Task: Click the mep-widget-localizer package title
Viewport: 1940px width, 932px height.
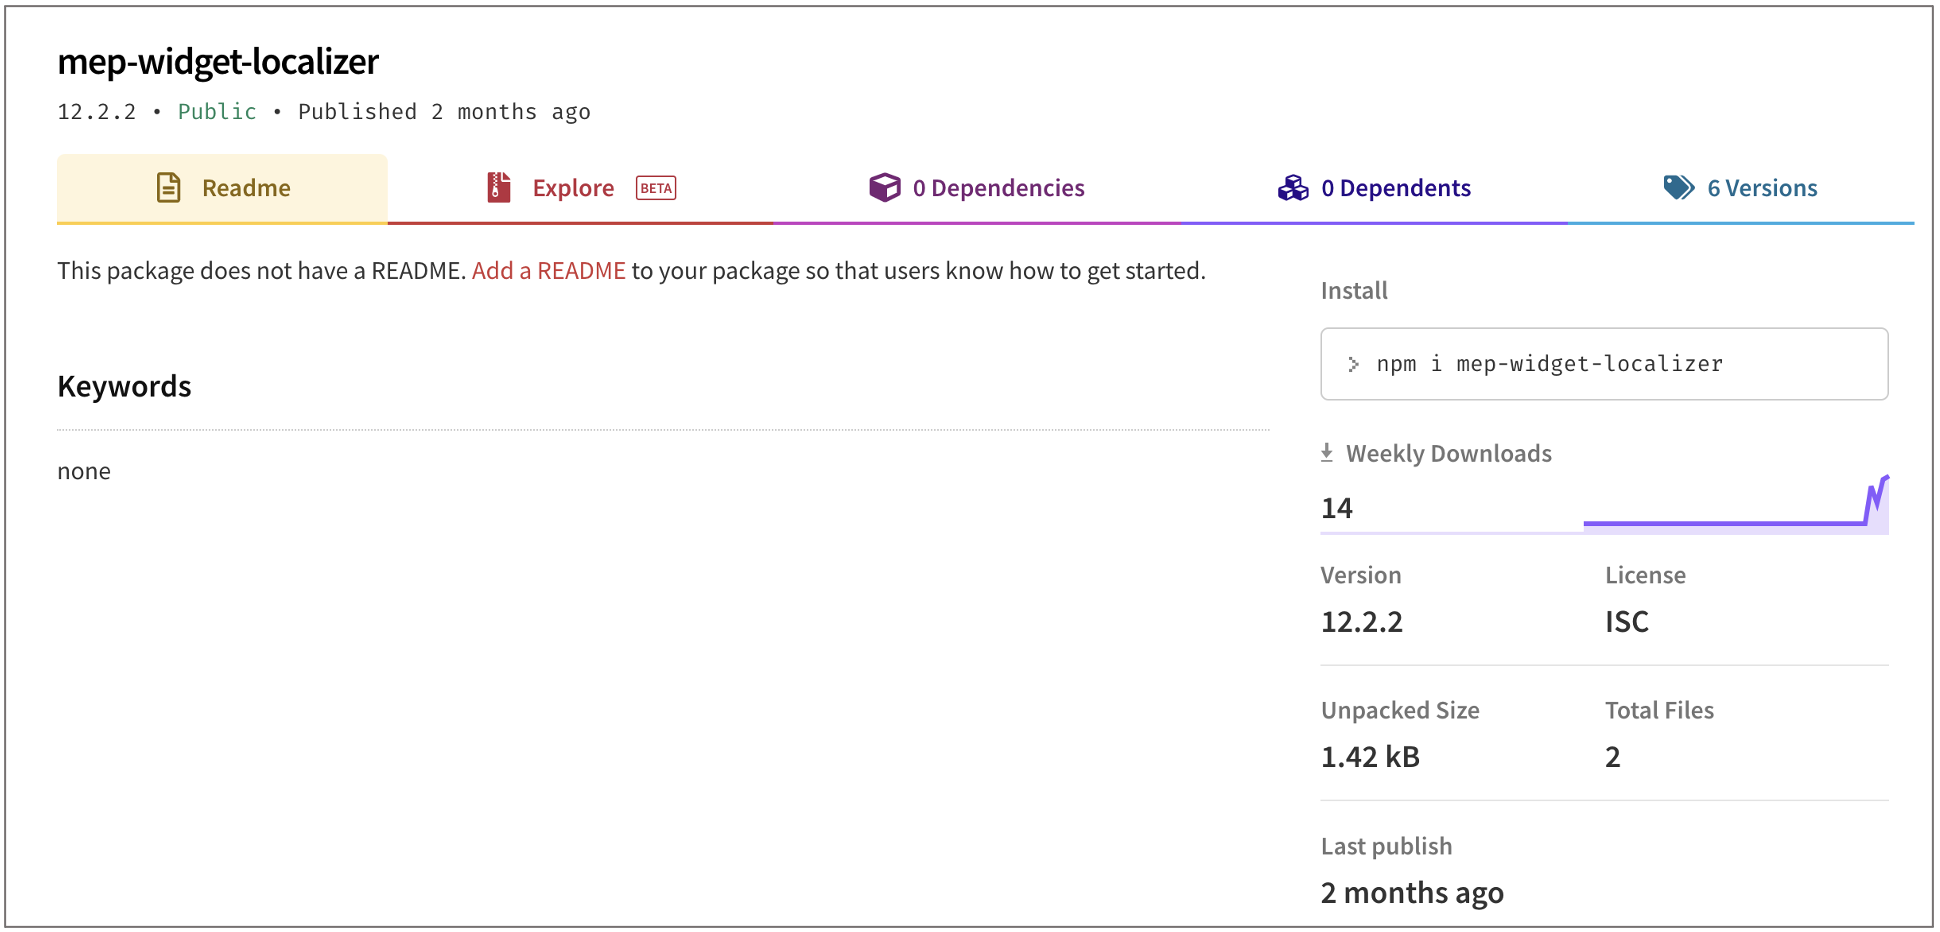Action: pos(218,62)
